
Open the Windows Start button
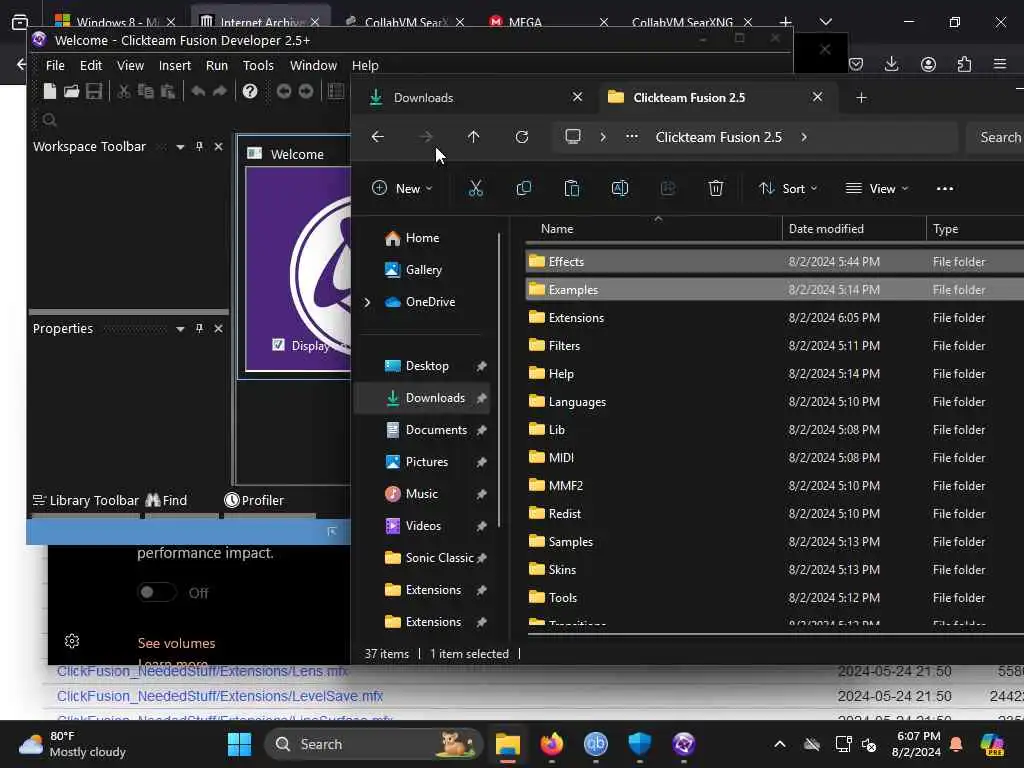pos(239,744)
